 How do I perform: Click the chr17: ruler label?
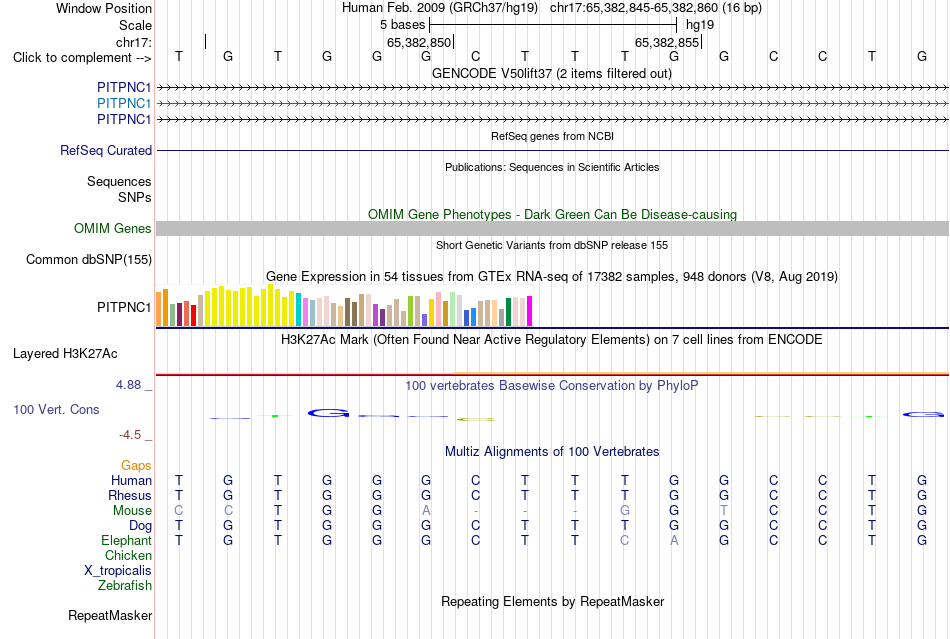click(x=134, y=42)
